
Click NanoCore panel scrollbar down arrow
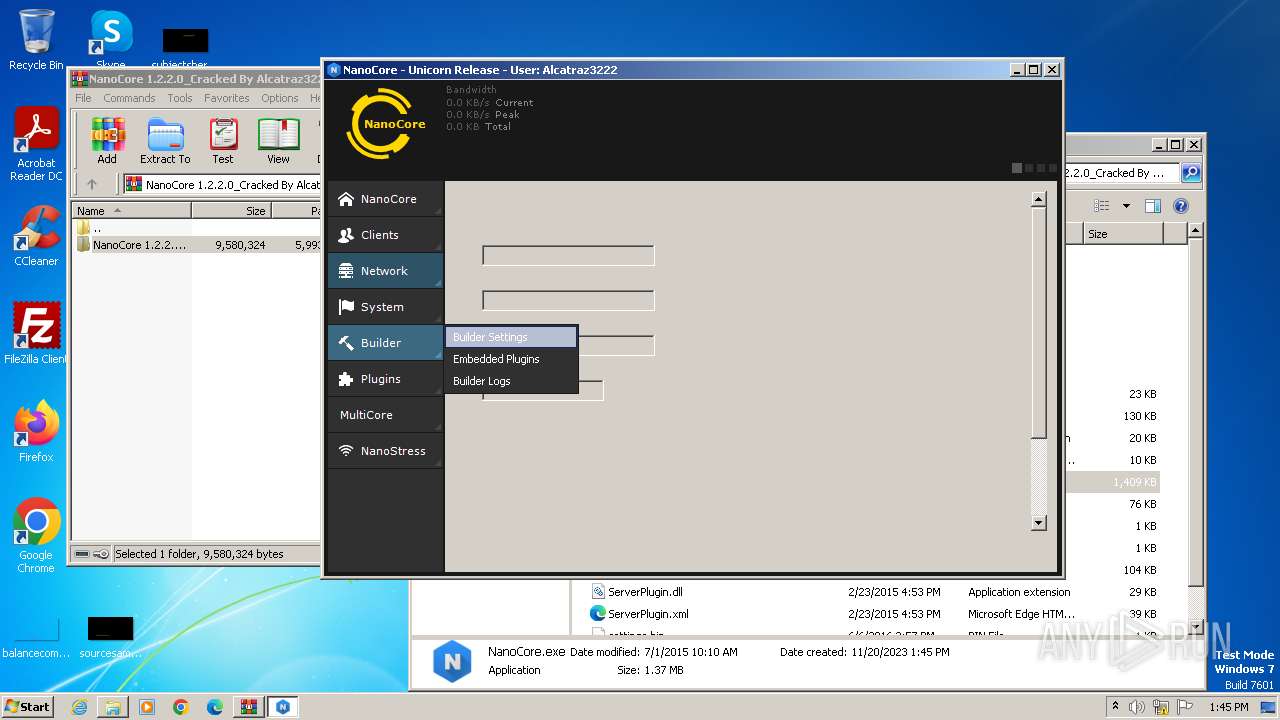click(x=1038, y=523)
